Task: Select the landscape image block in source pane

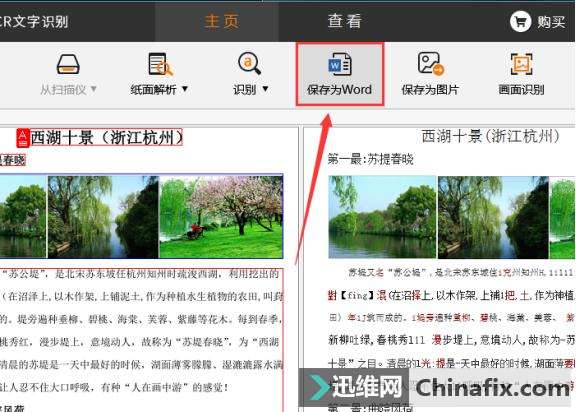Action: pyautogui.click(x=141, y=217)
